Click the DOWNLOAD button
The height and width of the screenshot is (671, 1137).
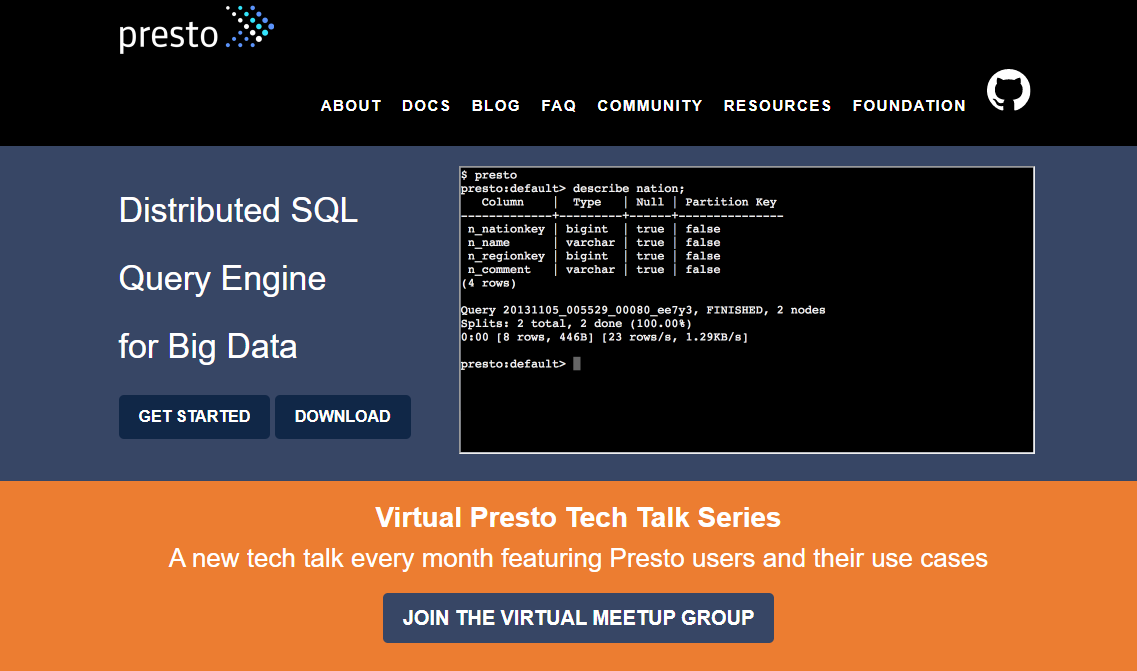pos(343,416)
